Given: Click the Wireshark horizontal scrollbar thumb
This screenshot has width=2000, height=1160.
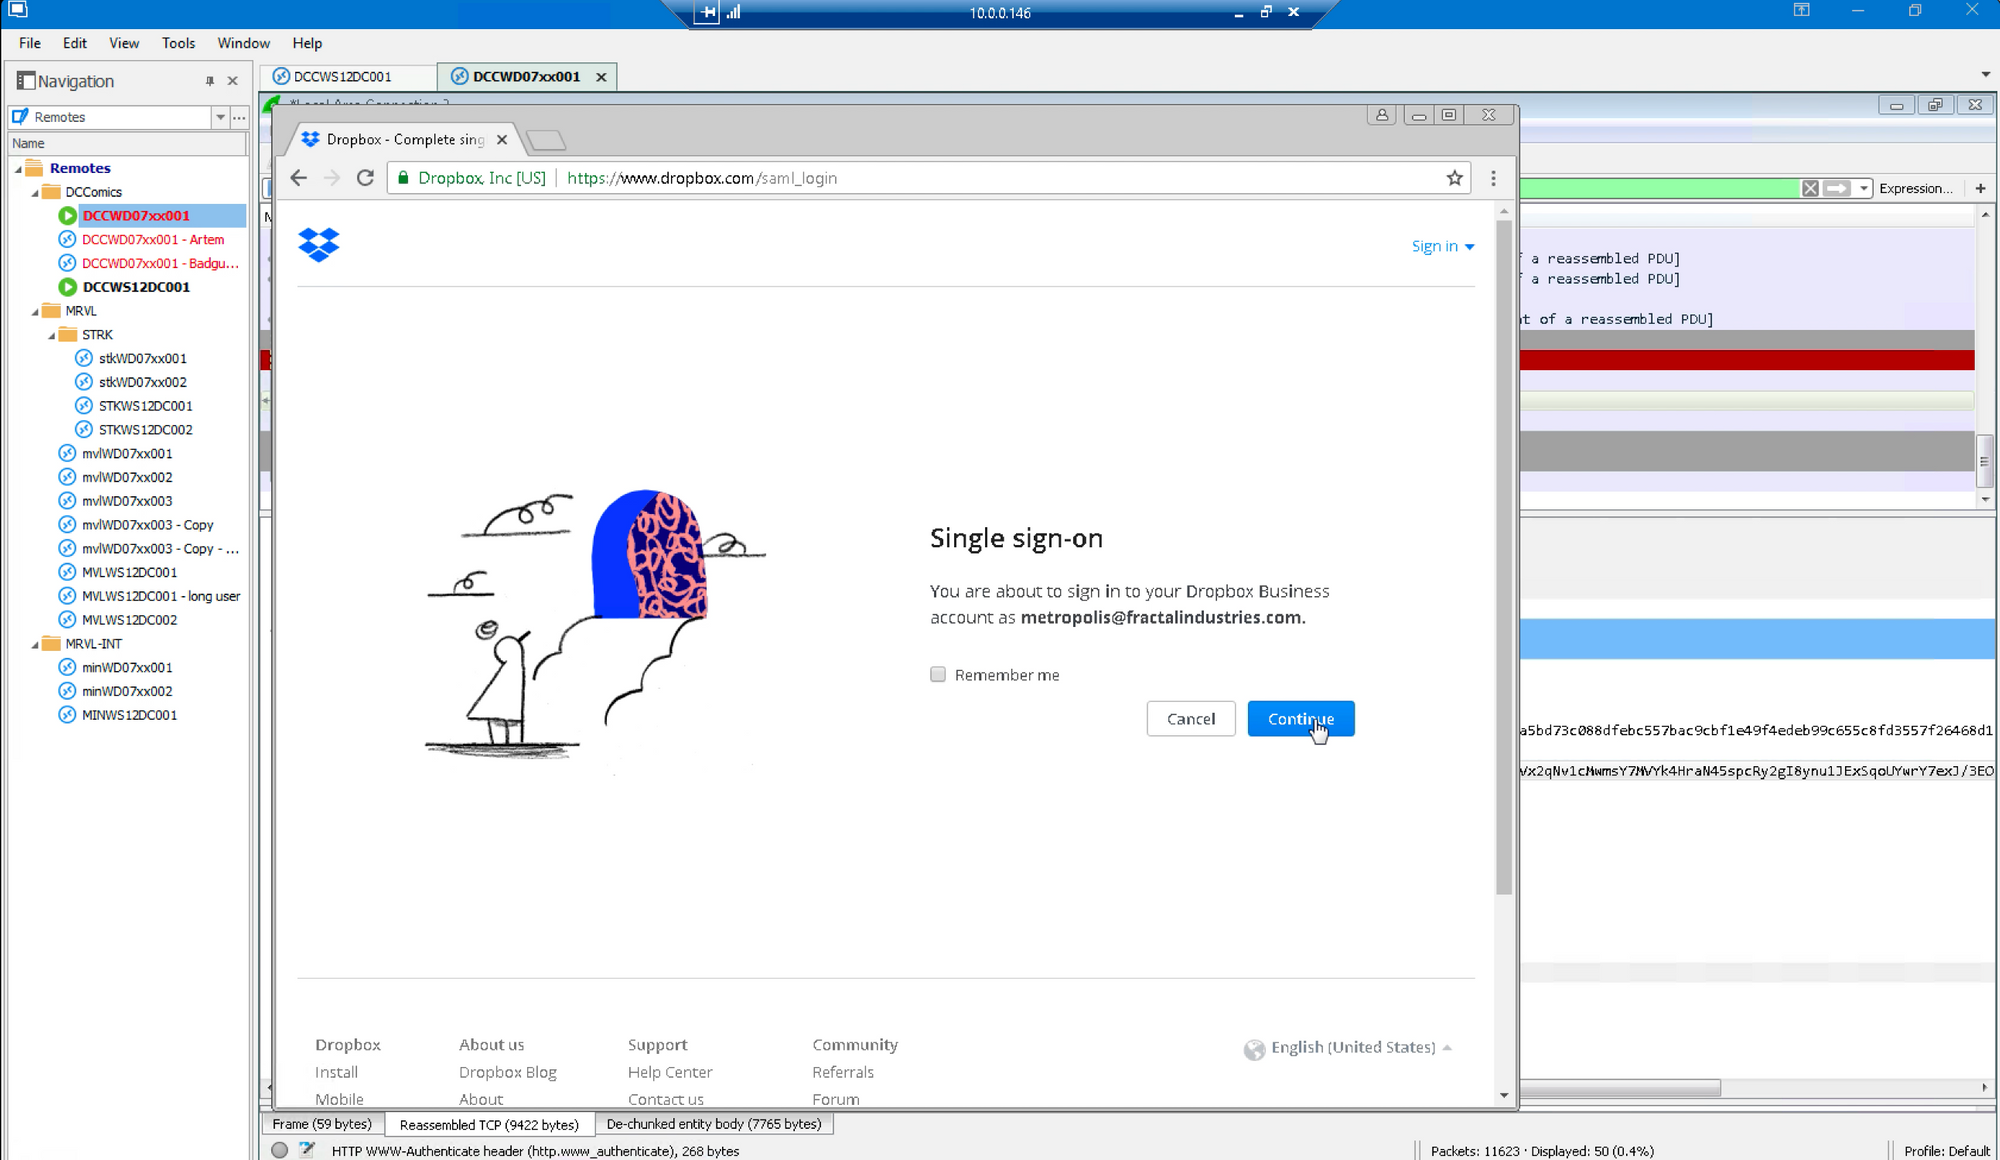Looking at the screenshot, I should click(1620, 1087).
